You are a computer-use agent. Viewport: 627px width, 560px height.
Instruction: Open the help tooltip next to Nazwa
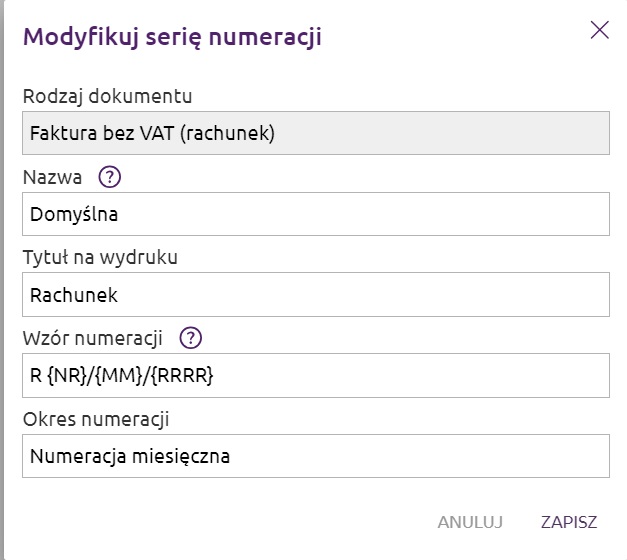[x=110, y=177]
